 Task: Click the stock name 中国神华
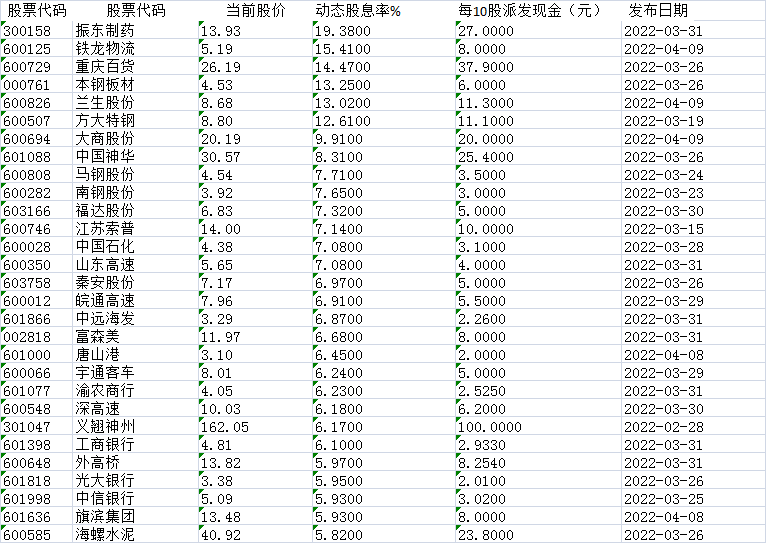pyautogui.click(x=105, y=157)
